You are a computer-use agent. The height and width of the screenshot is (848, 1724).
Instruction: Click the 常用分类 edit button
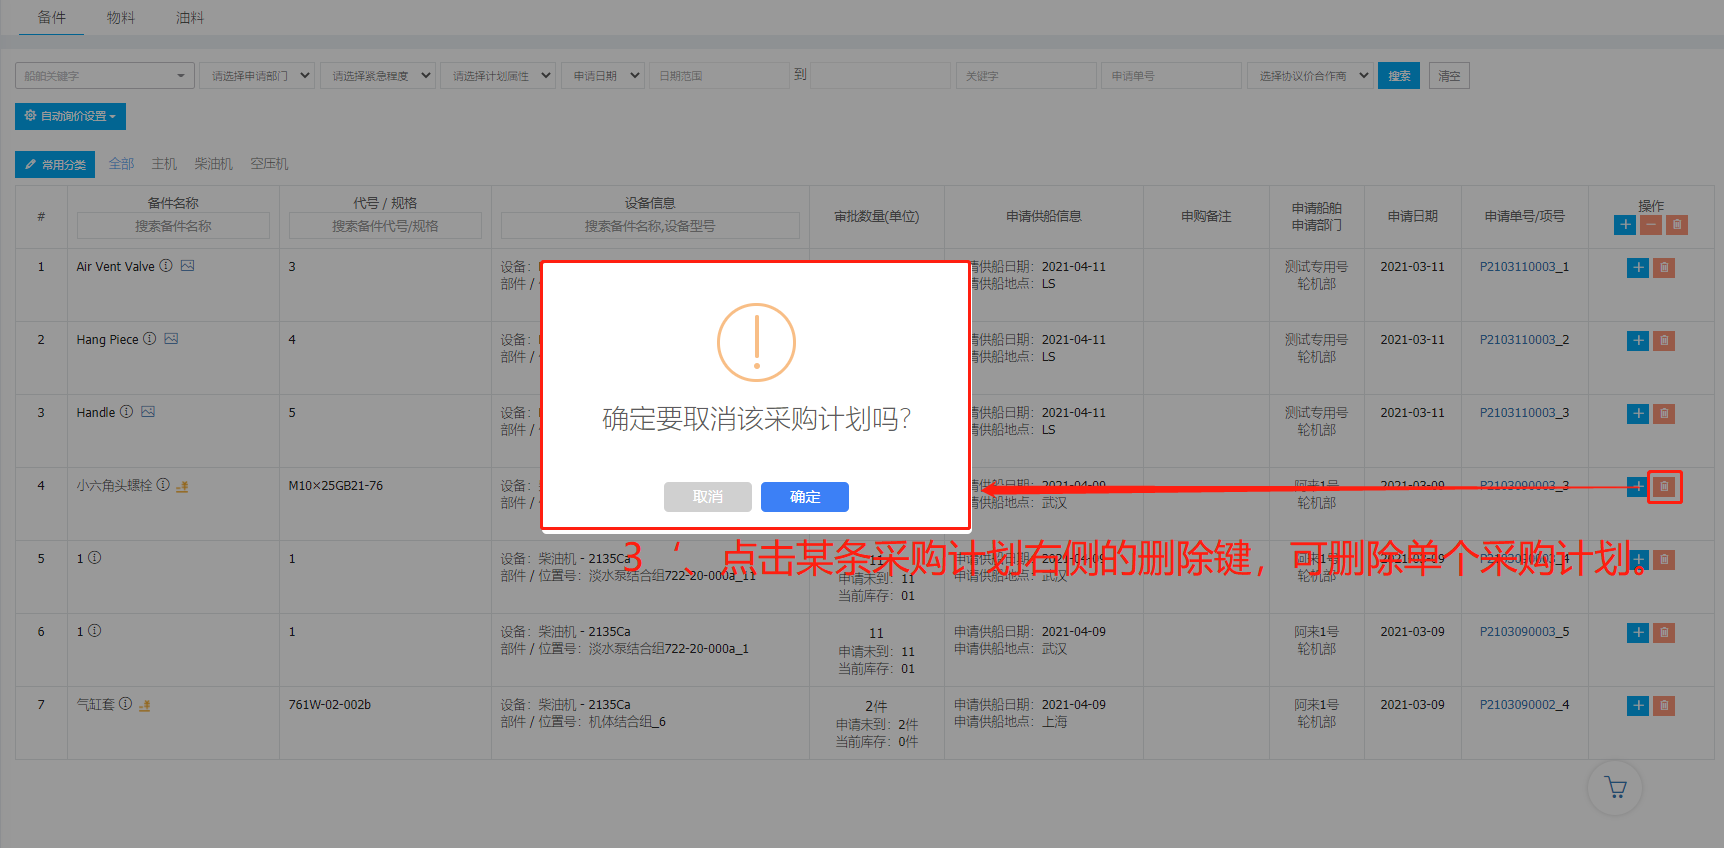coord(55,165)
